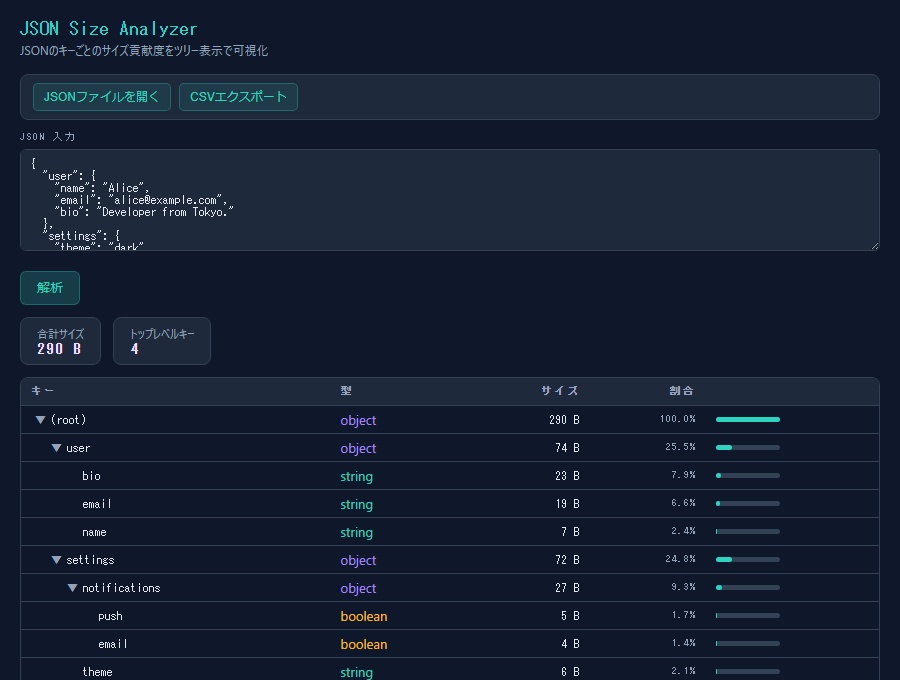
Task: Click the 9.3% percentage value
Action: coord(683,587)
